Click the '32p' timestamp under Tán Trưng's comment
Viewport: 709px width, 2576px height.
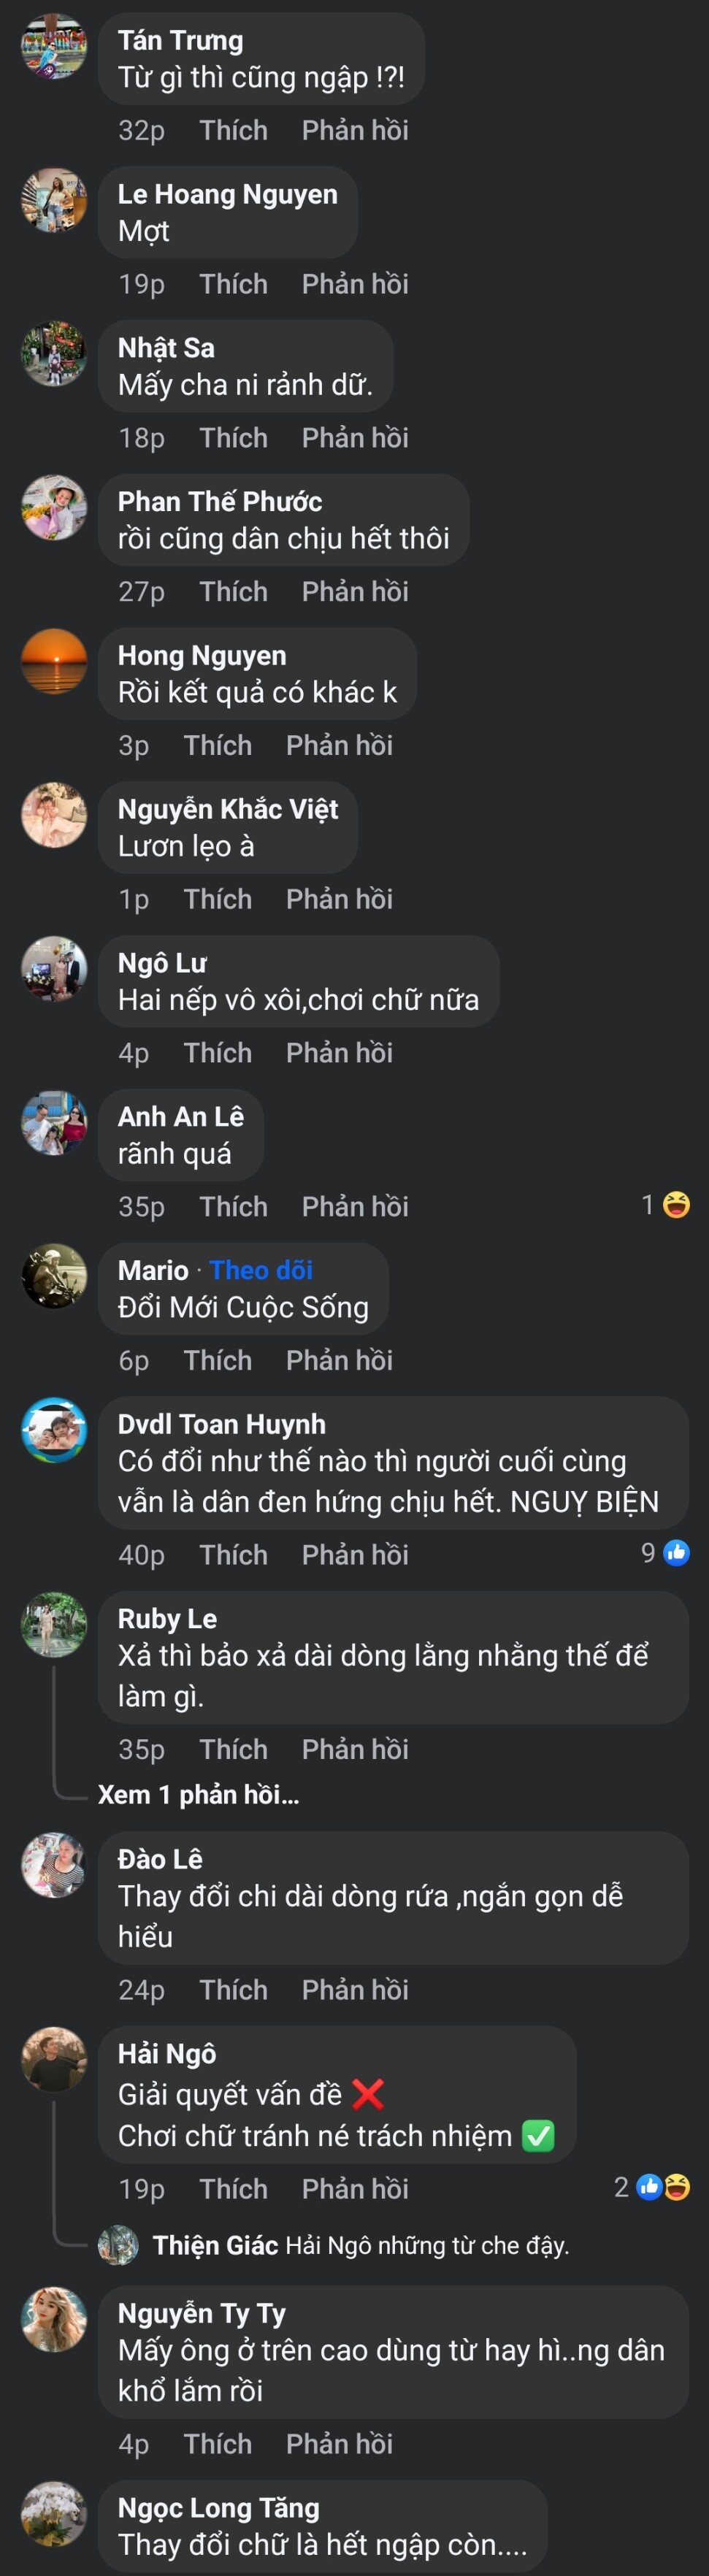tap(141, 130)
